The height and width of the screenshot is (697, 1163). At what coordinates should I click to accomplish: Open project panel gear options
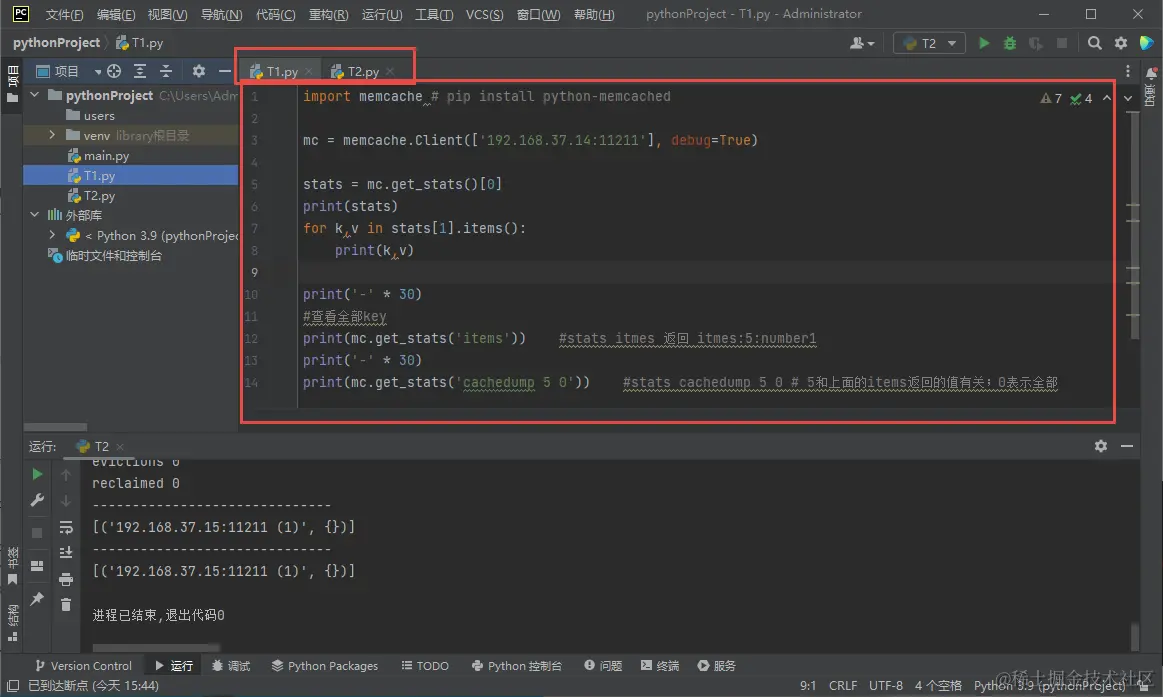[198, 71]
